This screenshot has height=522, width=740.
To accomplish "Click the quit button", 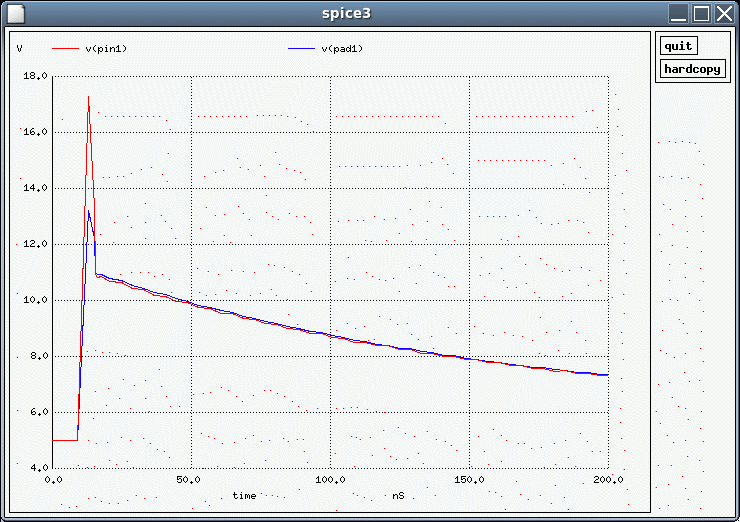I will pyautogui.click(x=678, y=46).
